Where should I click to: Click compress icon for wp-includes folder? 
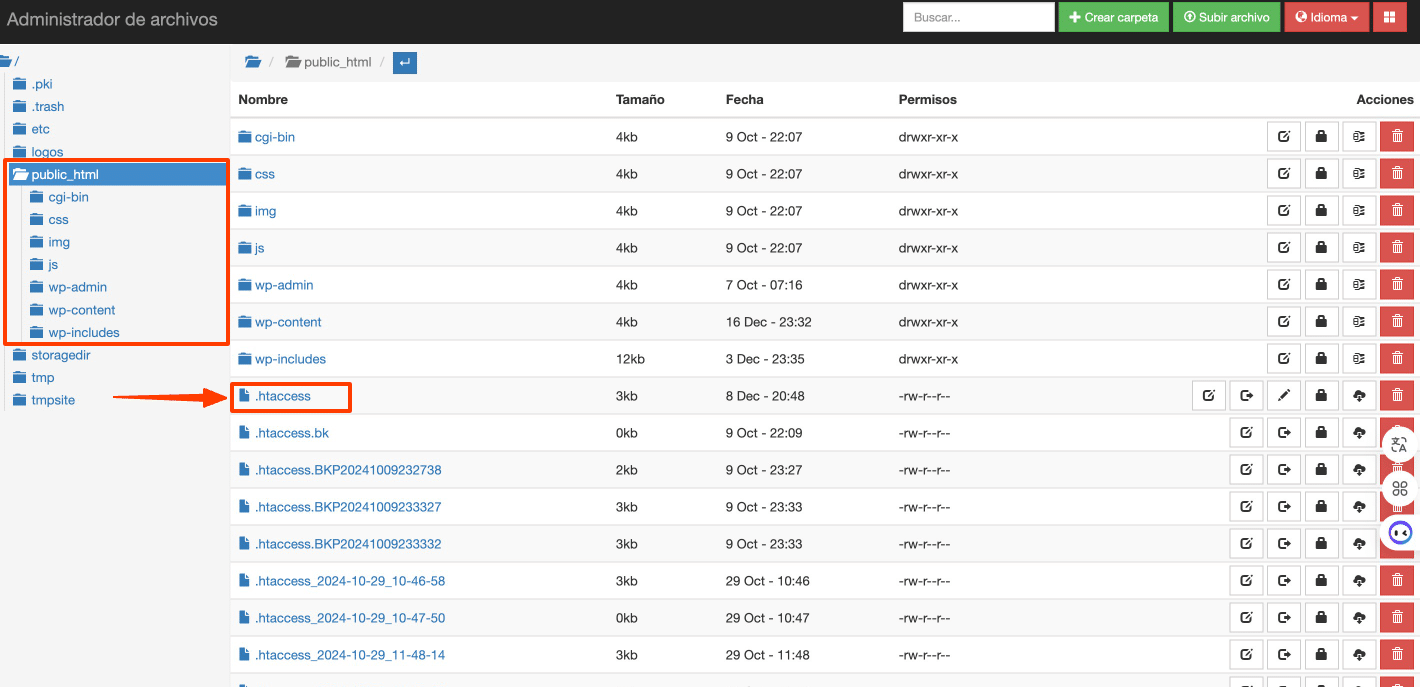[x=1359, y=359]
